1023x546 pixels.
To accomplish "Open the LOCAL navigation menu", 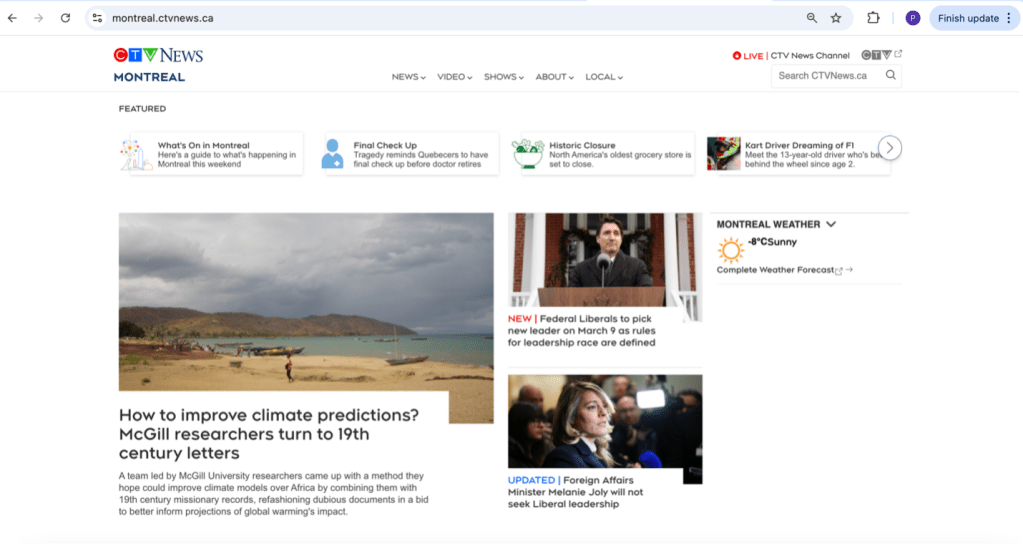I will click(x=604, y=77).
